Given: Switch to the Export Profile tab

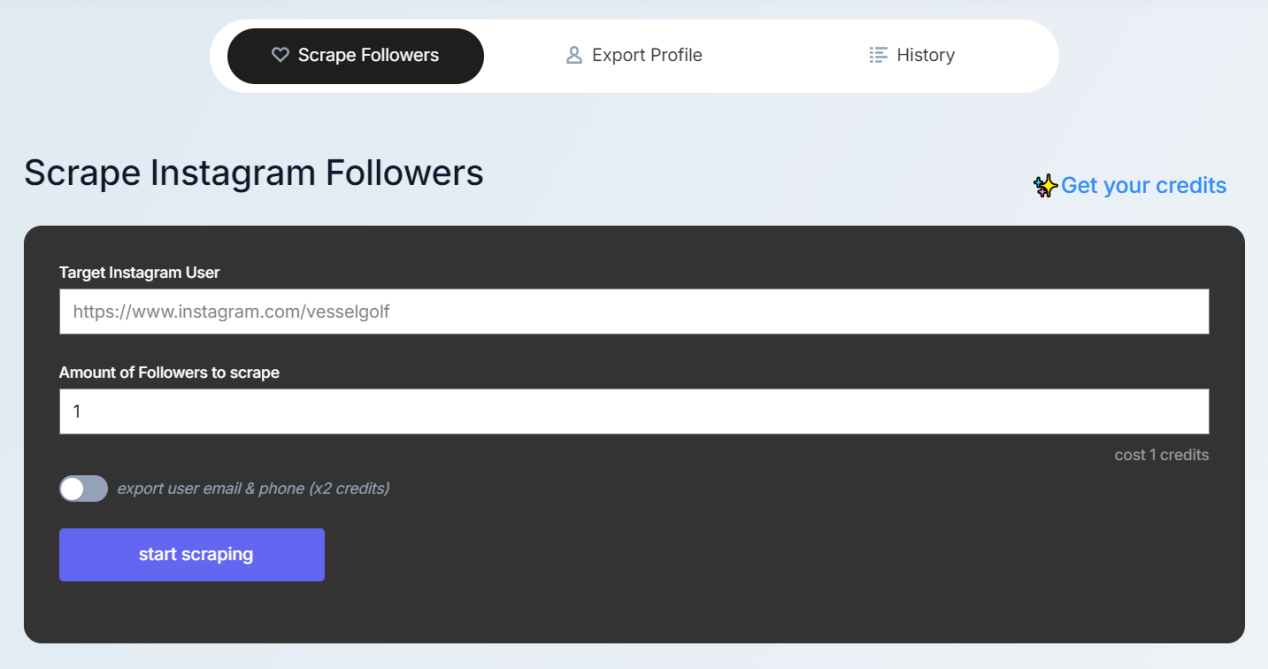Looking at the screenshot, I should 634,55.
